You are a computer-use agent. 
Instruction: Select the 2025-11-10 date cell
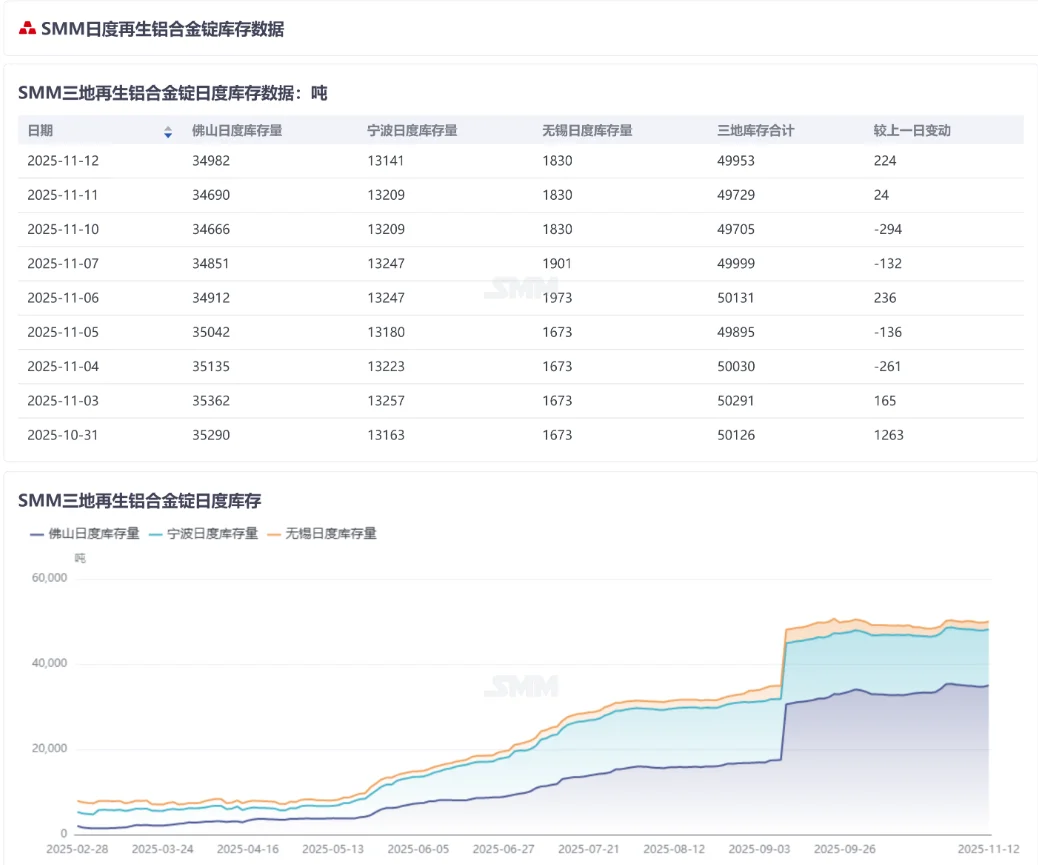[x=63, y=230]
